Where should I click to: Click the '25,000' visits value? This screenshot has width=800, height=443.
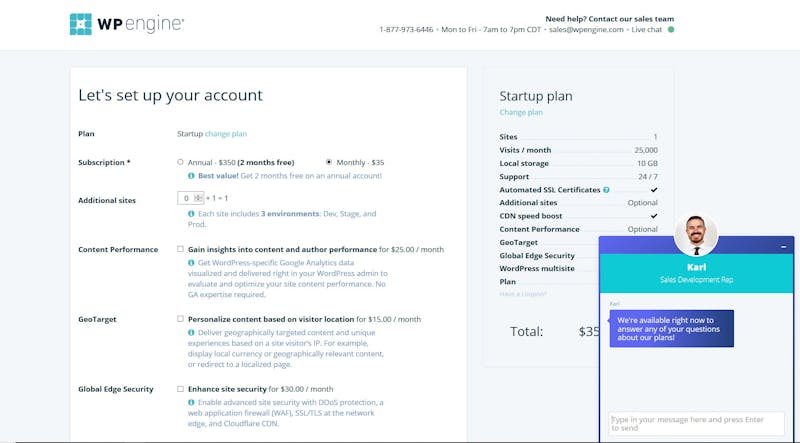(x=646, y=150)
